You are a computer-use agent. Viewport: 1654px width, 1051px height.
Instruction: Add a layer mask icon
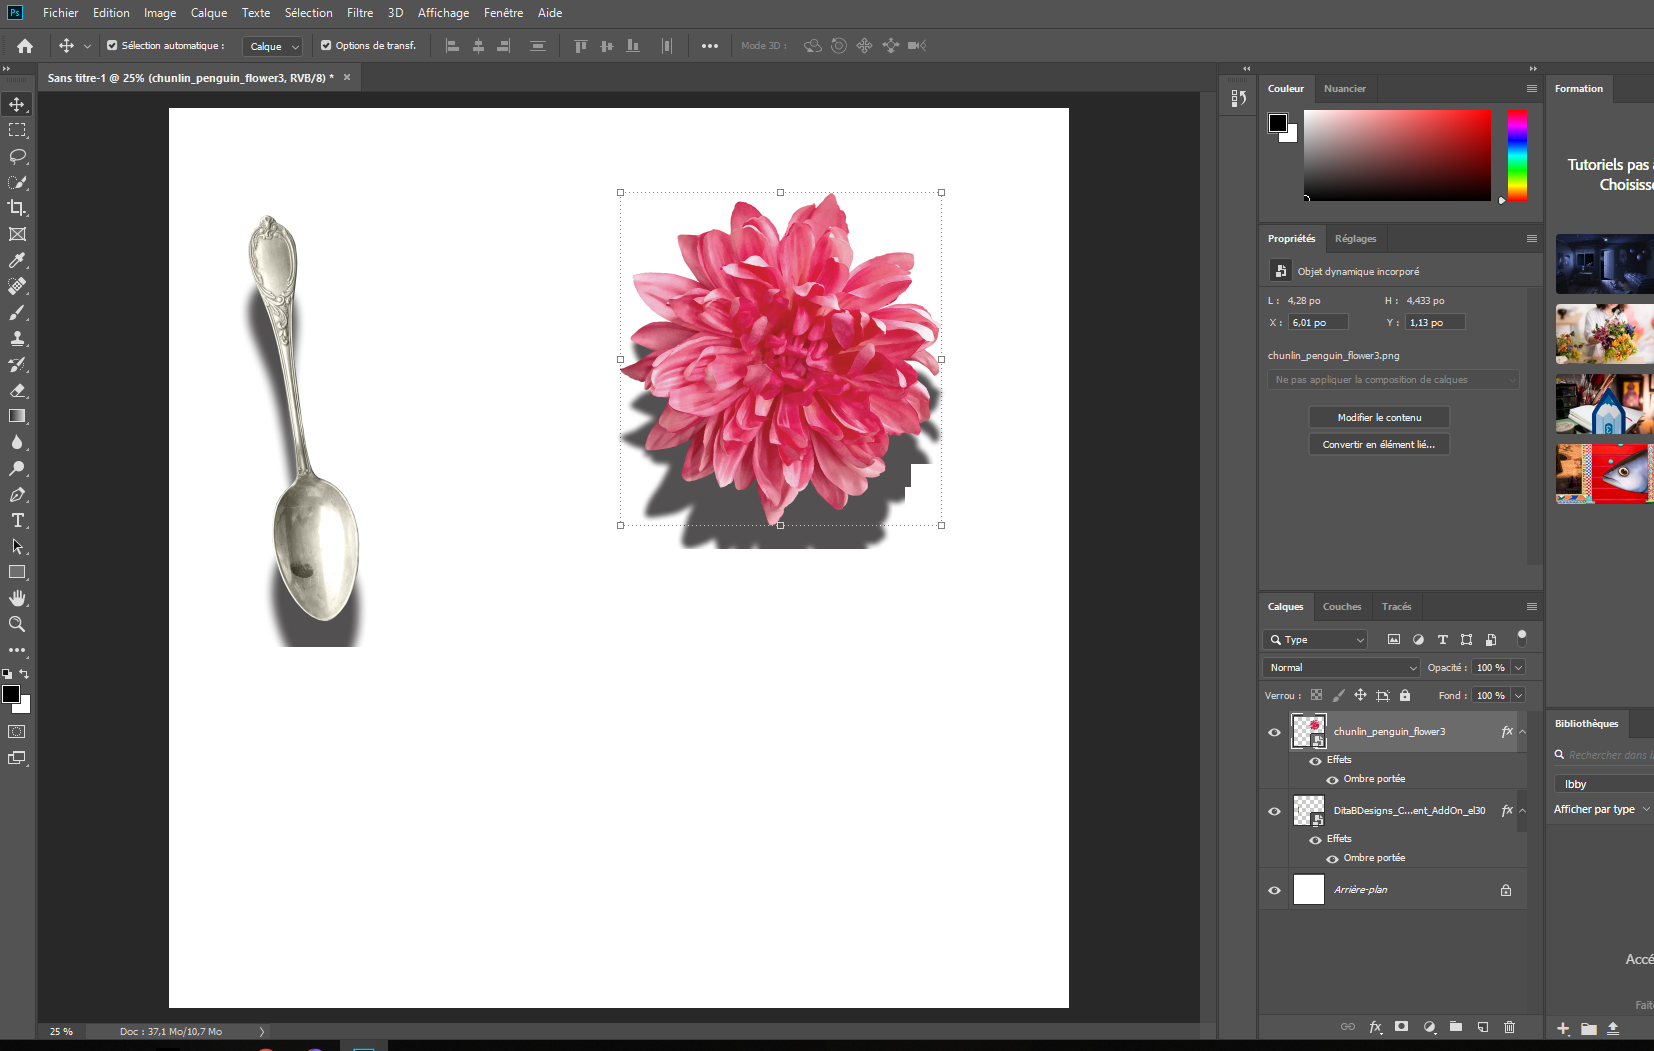click(x=1402, y=1027)
